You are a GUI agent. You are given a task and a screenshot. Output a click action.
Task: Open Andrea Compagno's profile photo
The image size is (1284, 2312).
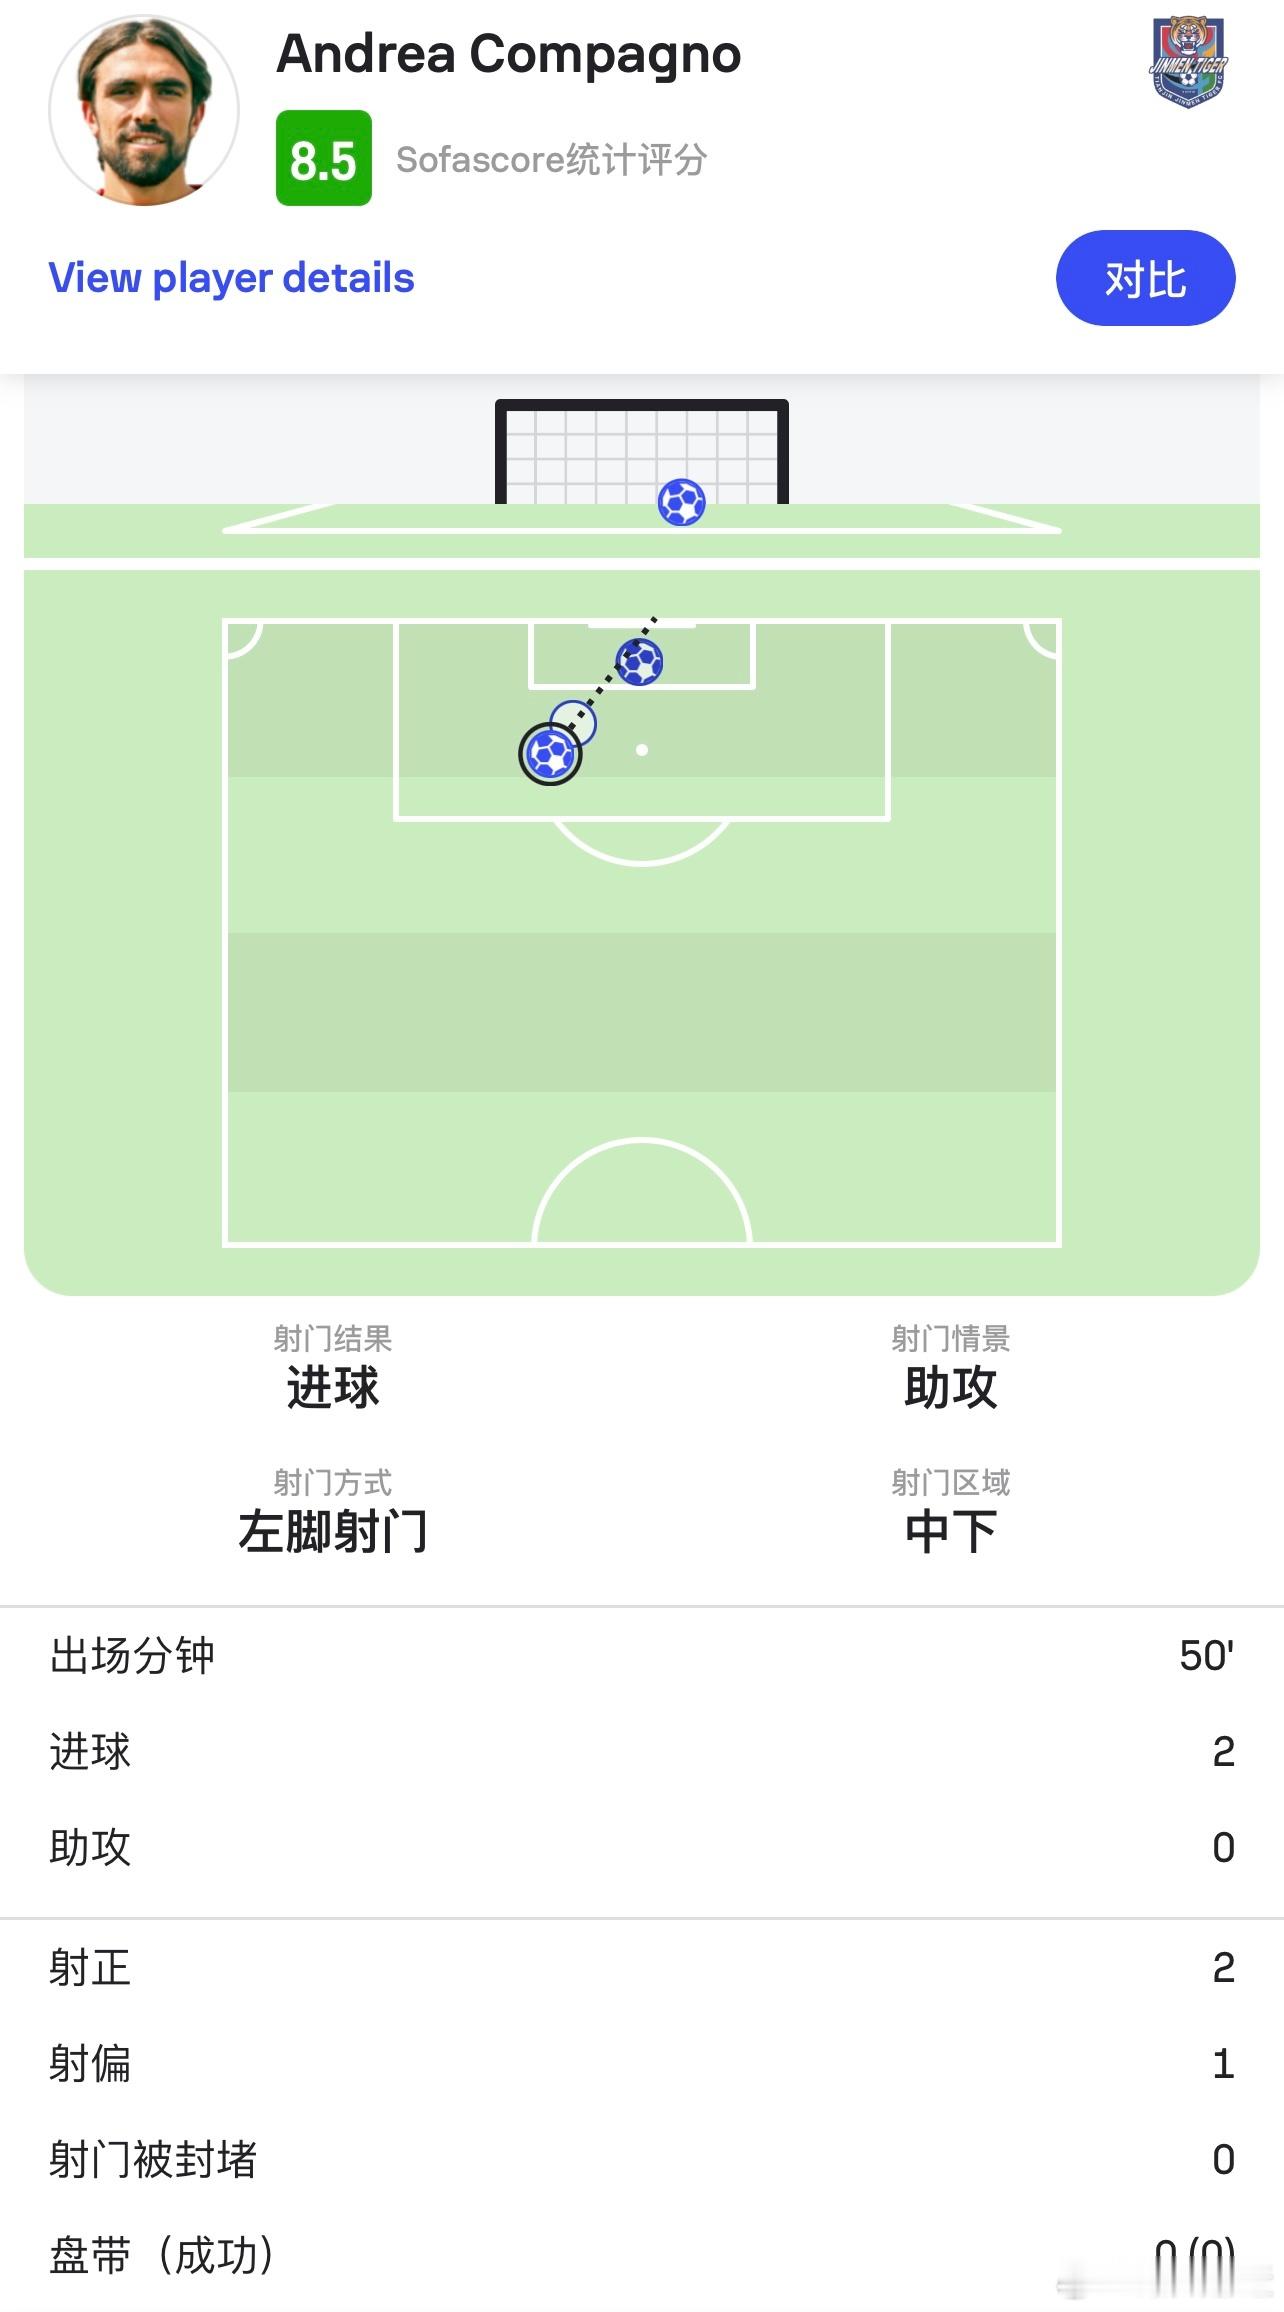(x=144, y=110)
